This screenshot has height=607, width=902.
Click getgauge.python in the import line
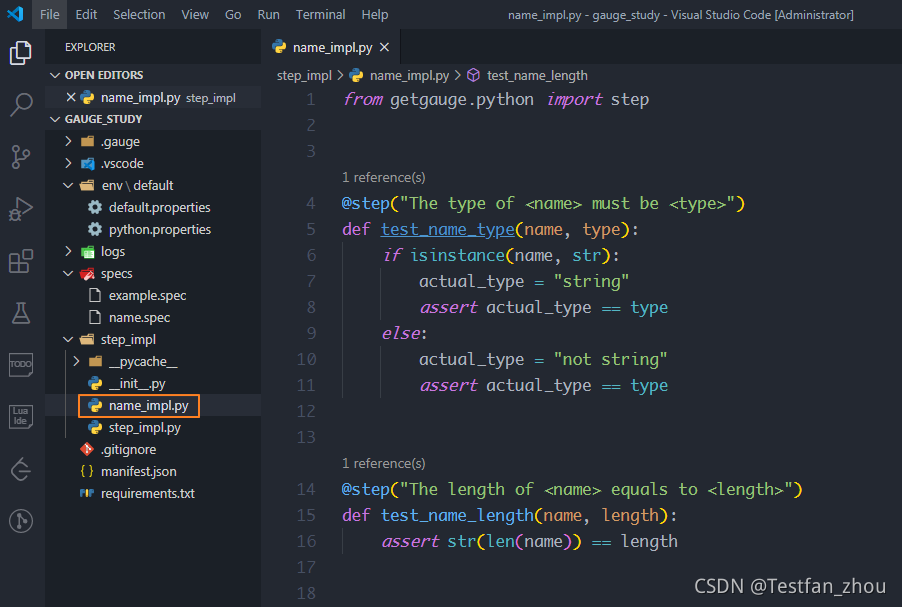[461, 100]
